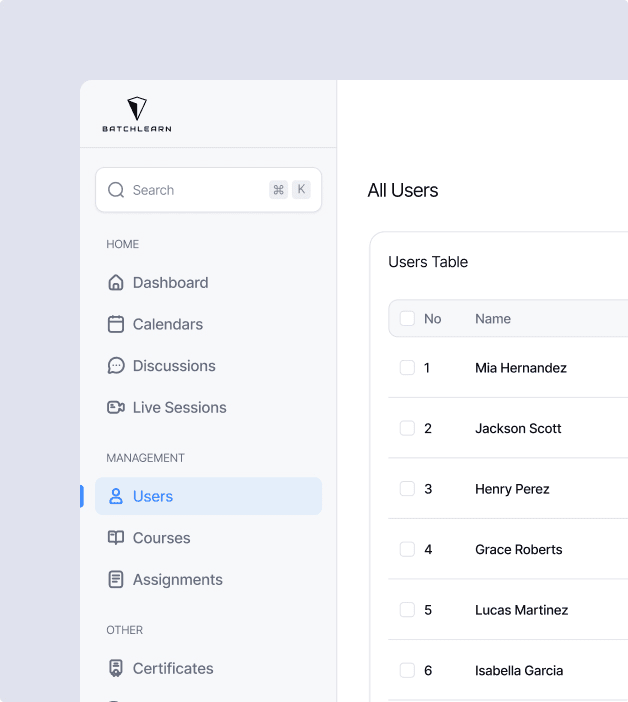Click the Live Sessions camera icon

116,407
